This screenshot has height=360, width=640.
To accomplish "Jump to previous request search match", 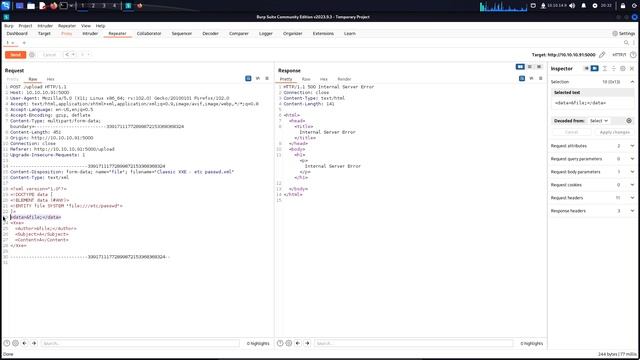I will click(x=24, y=343).
